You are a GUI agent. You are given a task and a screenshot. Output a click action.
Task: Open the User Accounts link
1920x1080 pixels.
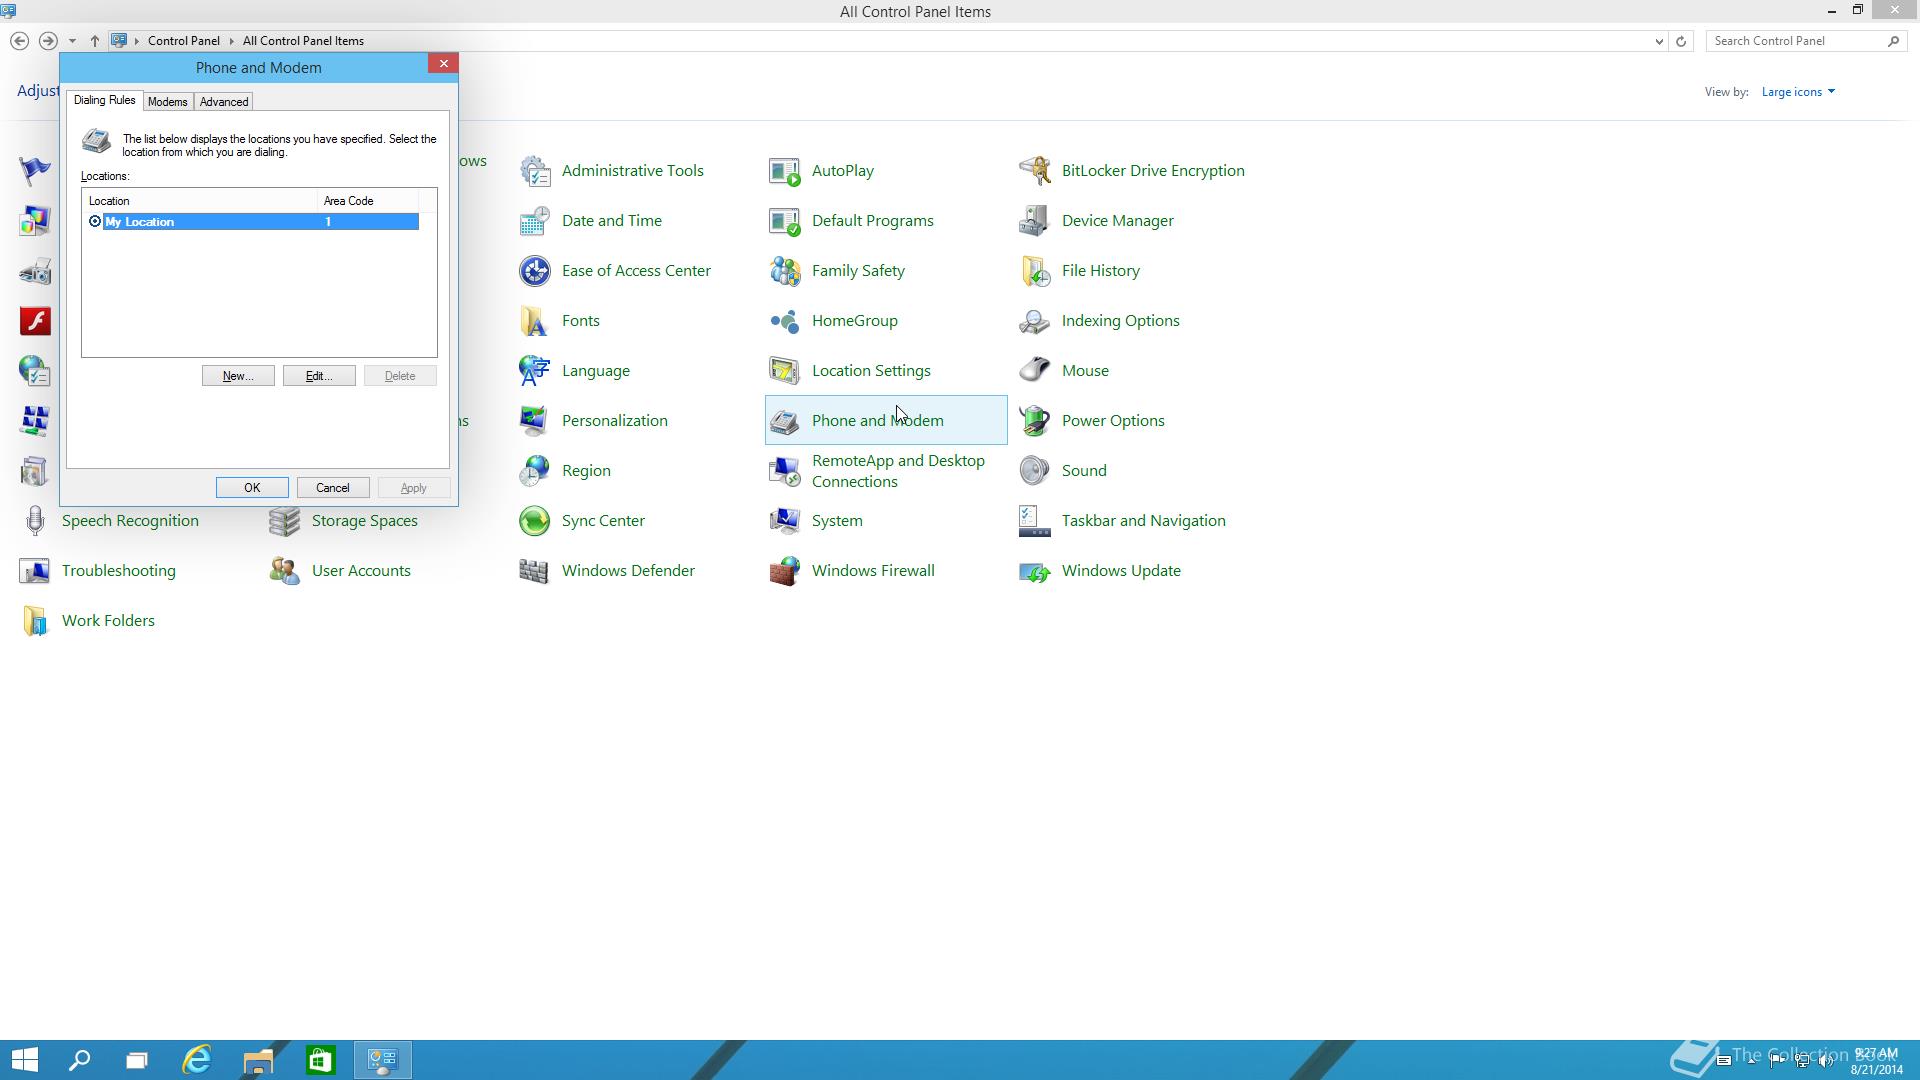tap(361, 571)
